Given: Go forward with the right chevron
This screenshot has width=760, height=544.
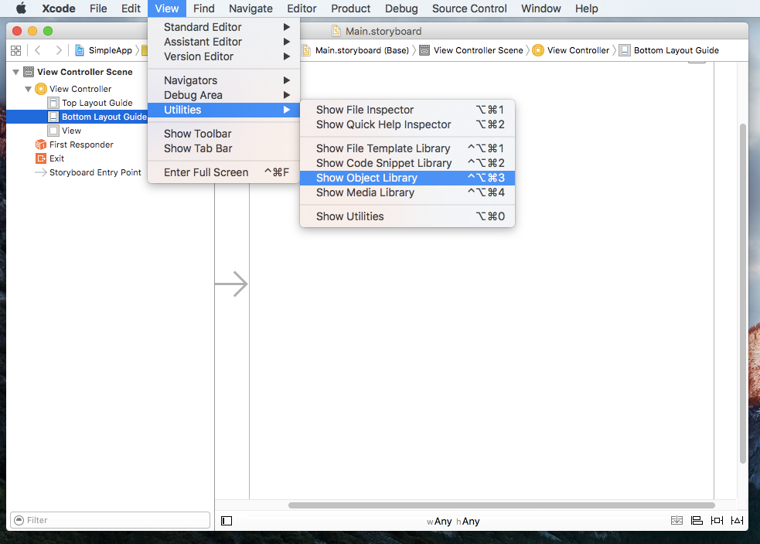Looking at the screenshot, I should [59, 50].
